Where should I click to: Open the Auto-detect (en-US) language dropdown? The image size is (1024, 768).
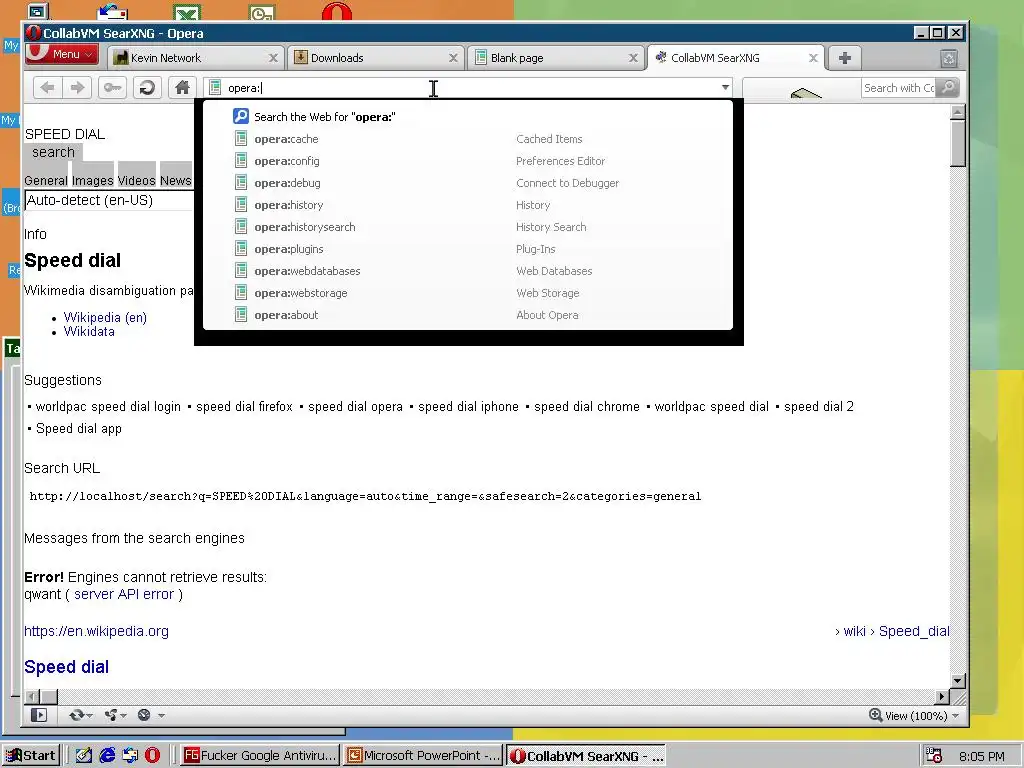(109, 200)
